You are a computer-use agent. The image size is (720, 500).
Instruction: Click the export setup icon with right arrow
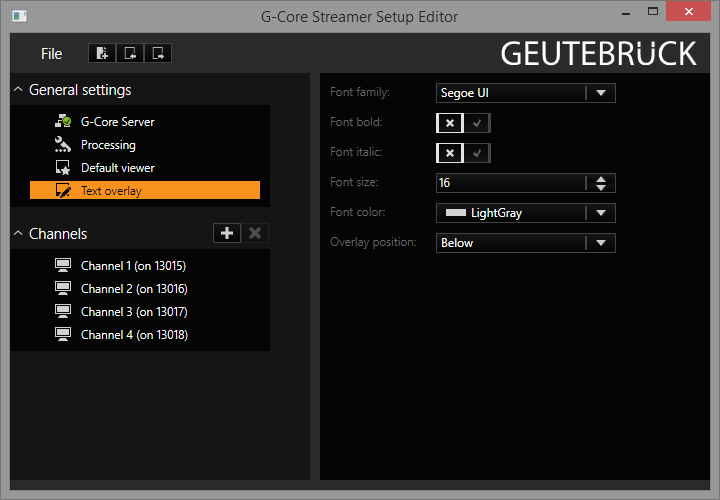(158, 53)
